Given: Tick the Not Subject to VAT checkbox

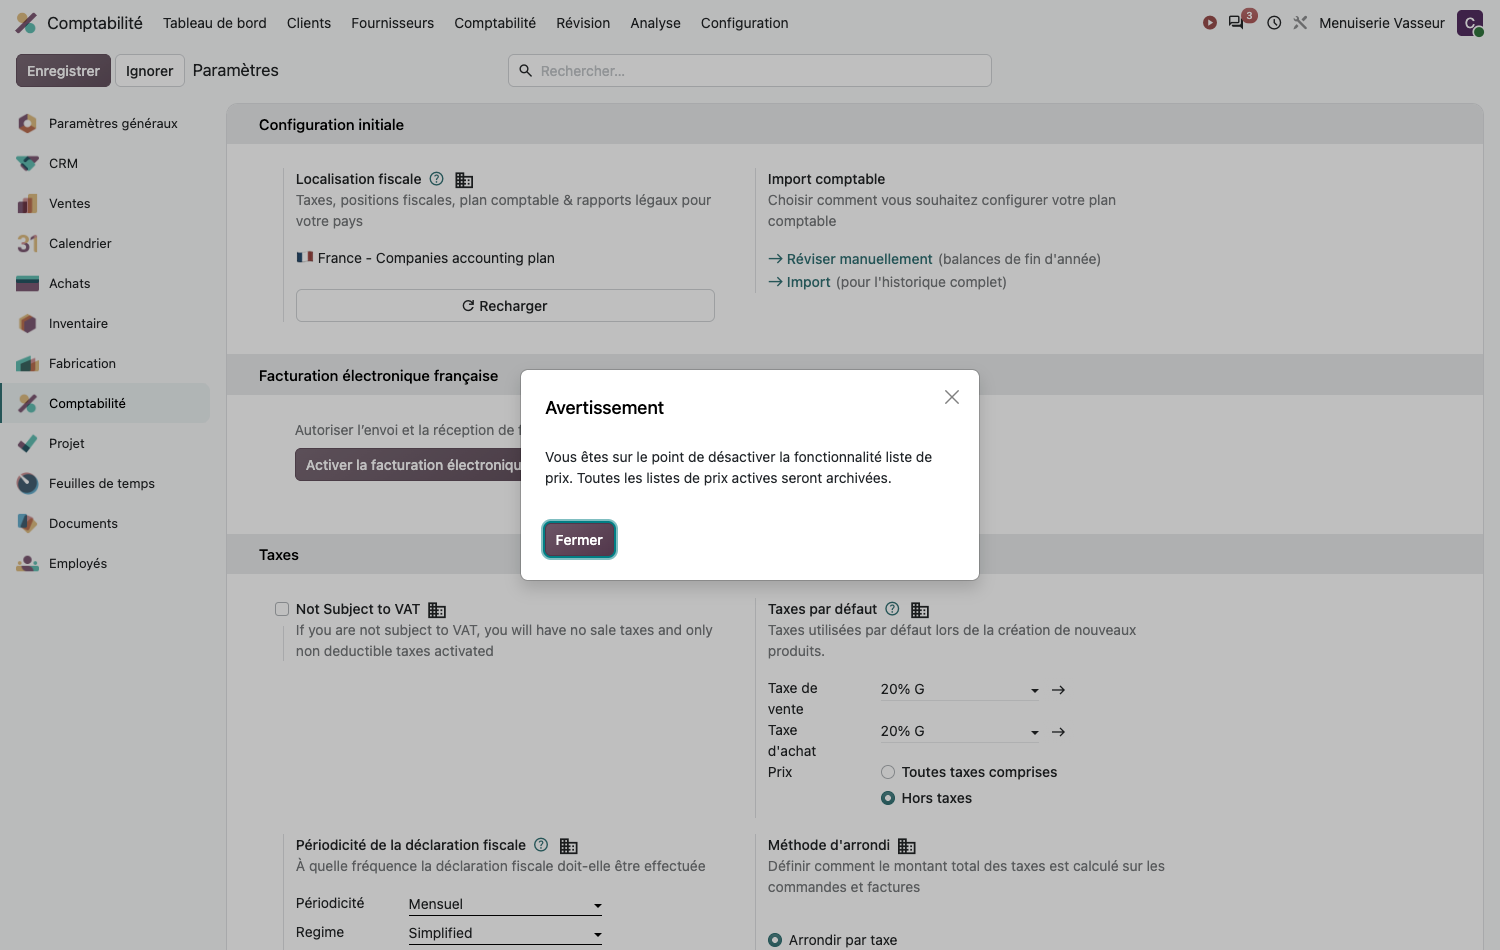Looking at the screenshot, I should point(282,609).
